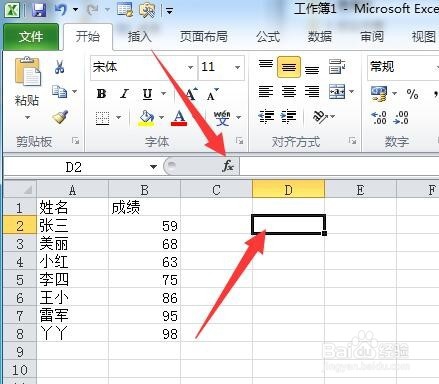
Task: Open the fill color dropdown arrow
Action: [161, 117]
